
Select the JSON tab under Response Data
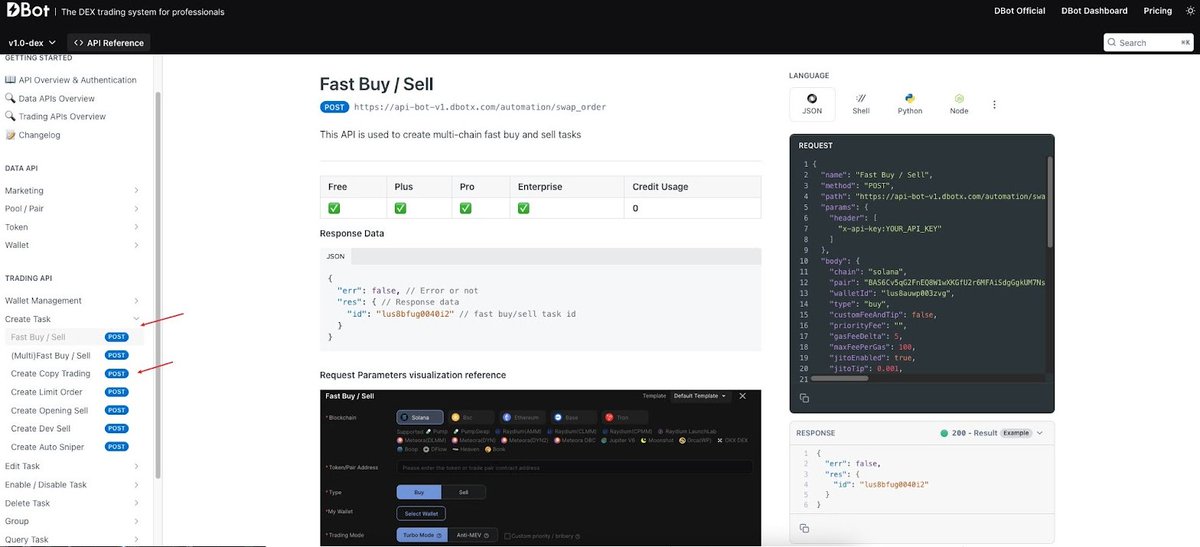[x=337, y=257]
